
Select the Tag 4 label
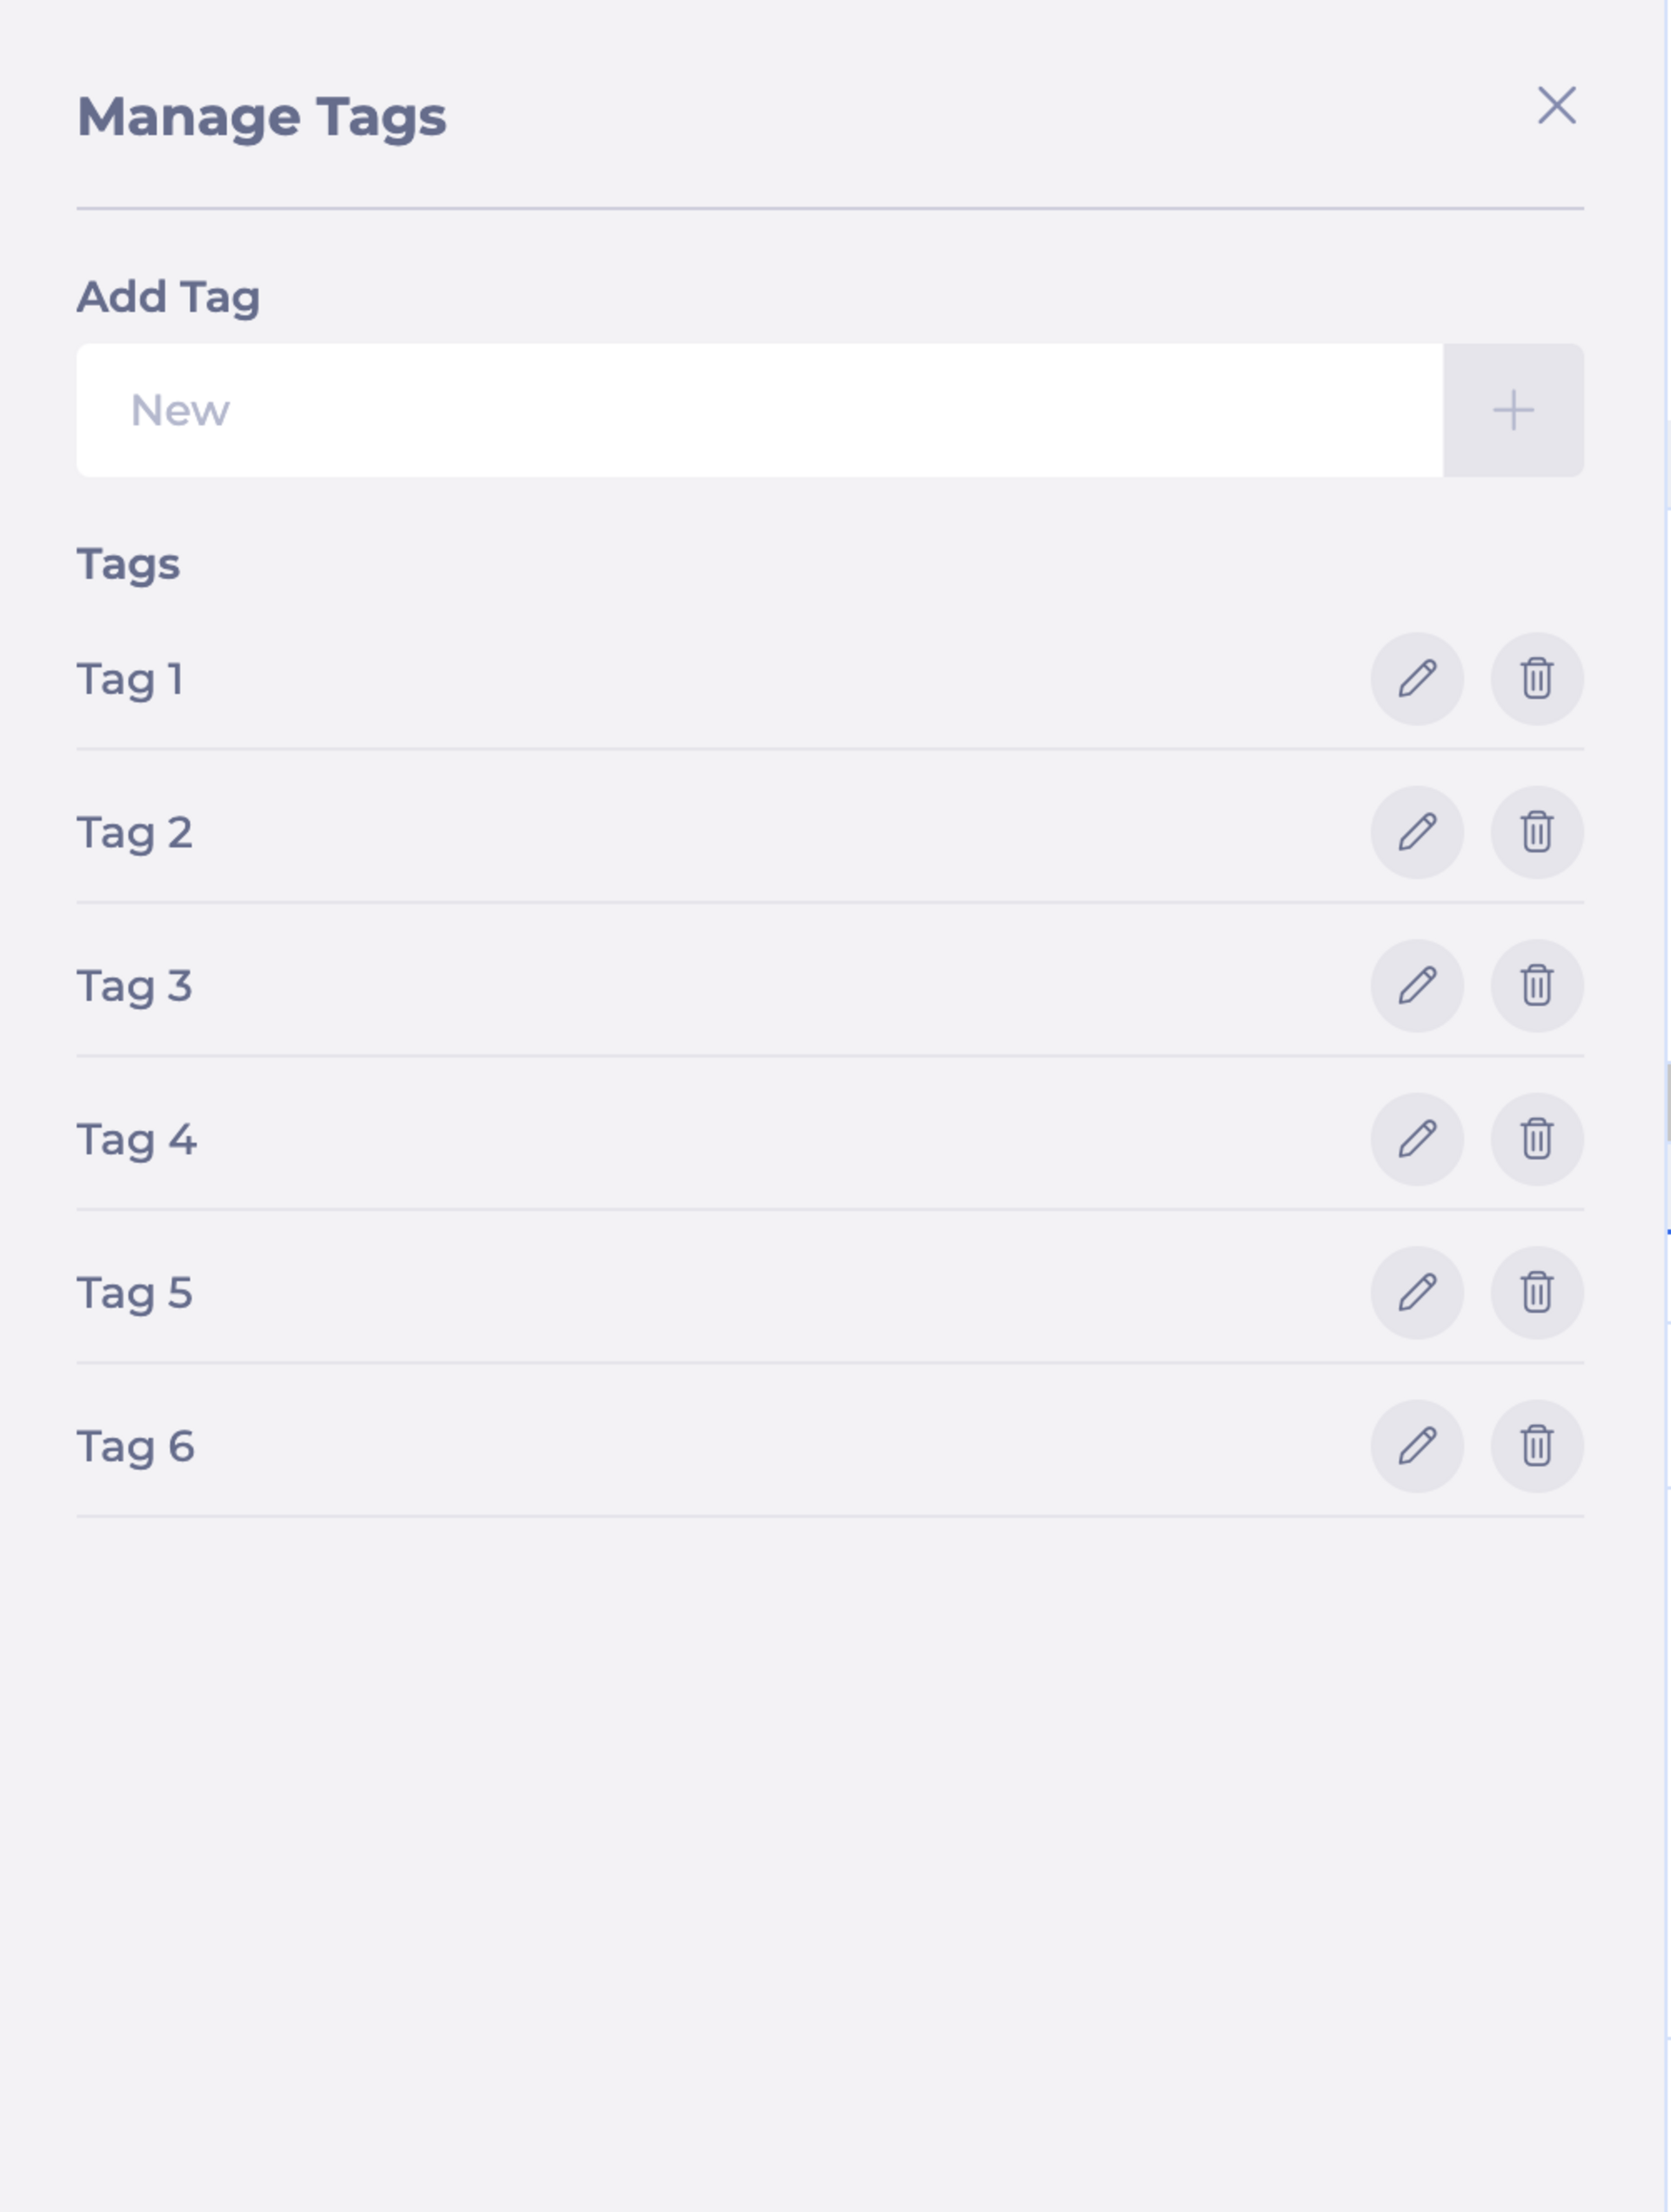point(137,1140)
